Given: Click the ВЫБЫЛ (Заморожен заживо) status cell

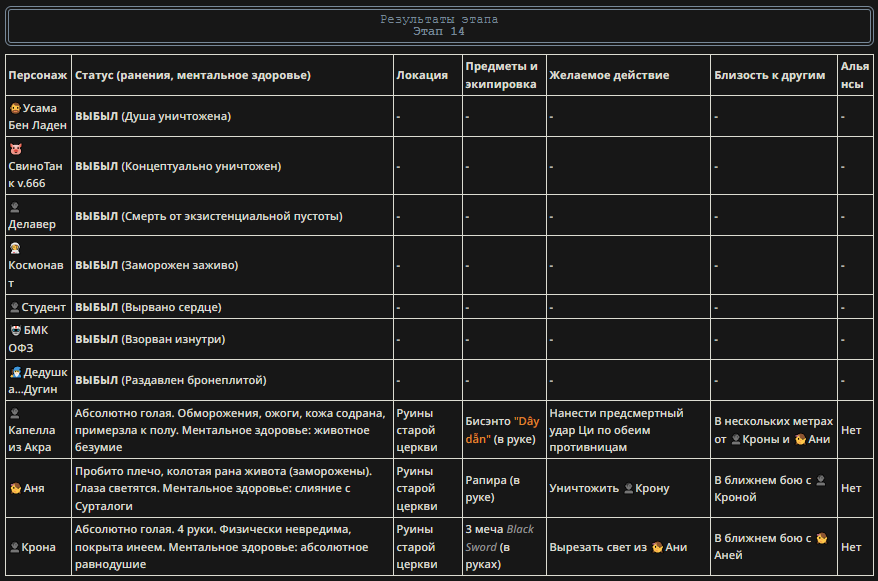Looking at the screenshot, I should tap(232, 265).
